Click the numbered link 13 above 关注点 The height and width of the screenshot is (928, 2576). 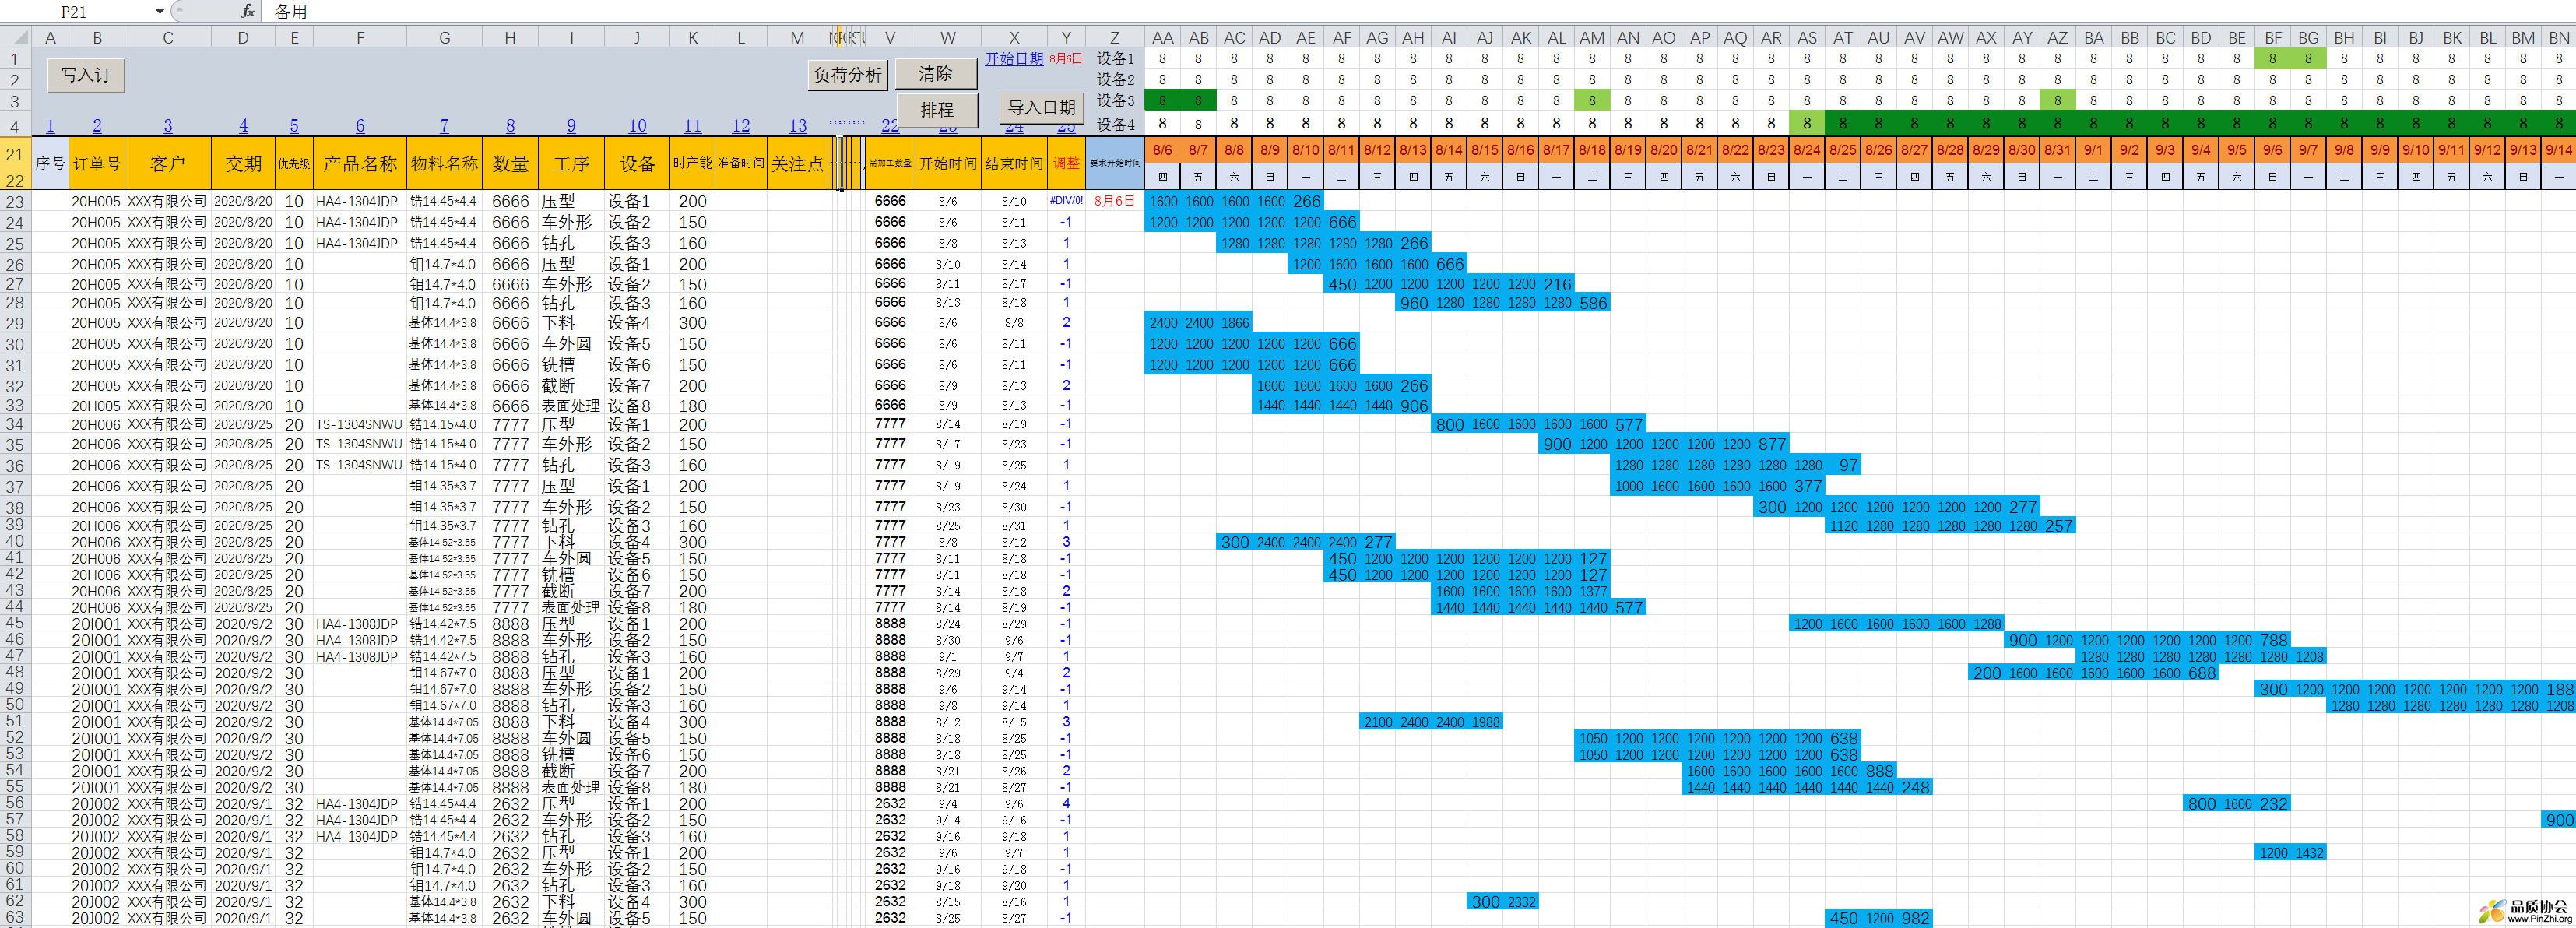[x=797, y=125]
